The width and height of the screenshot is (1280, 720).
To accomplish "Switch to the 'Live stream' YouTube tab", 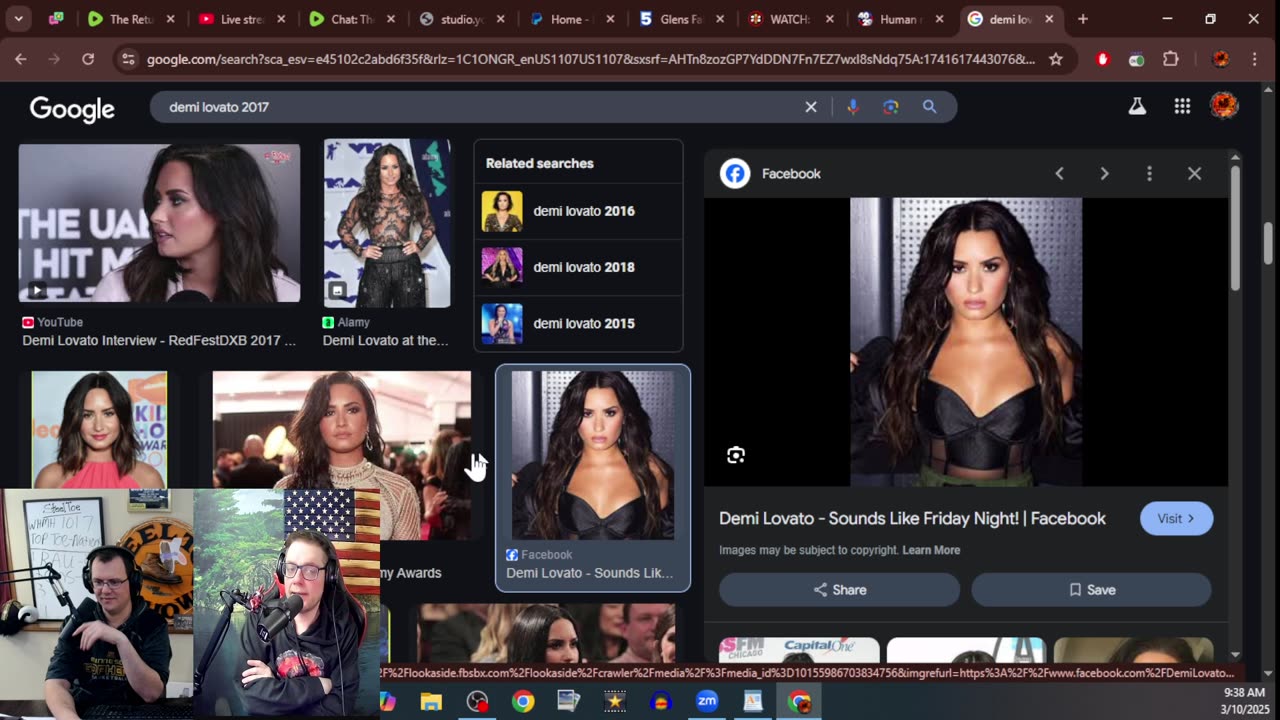I will point(240,19).
